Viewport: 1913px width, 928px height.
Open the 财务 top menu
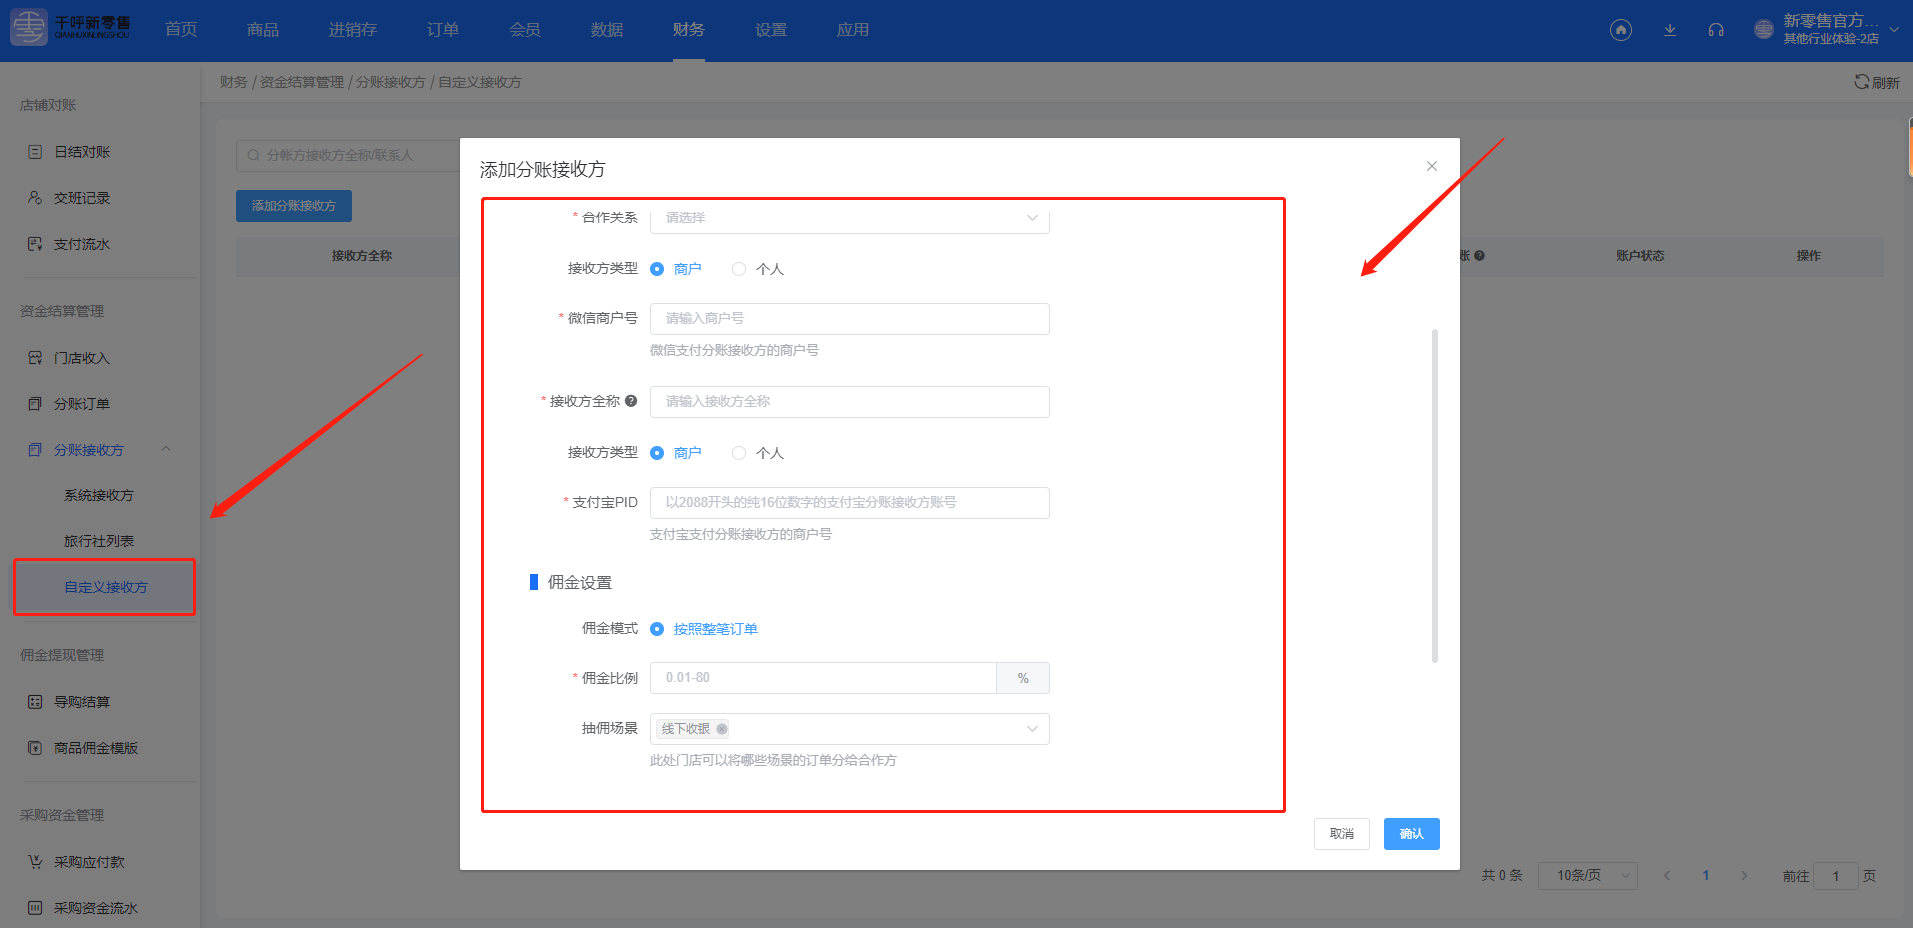[688, 30]
